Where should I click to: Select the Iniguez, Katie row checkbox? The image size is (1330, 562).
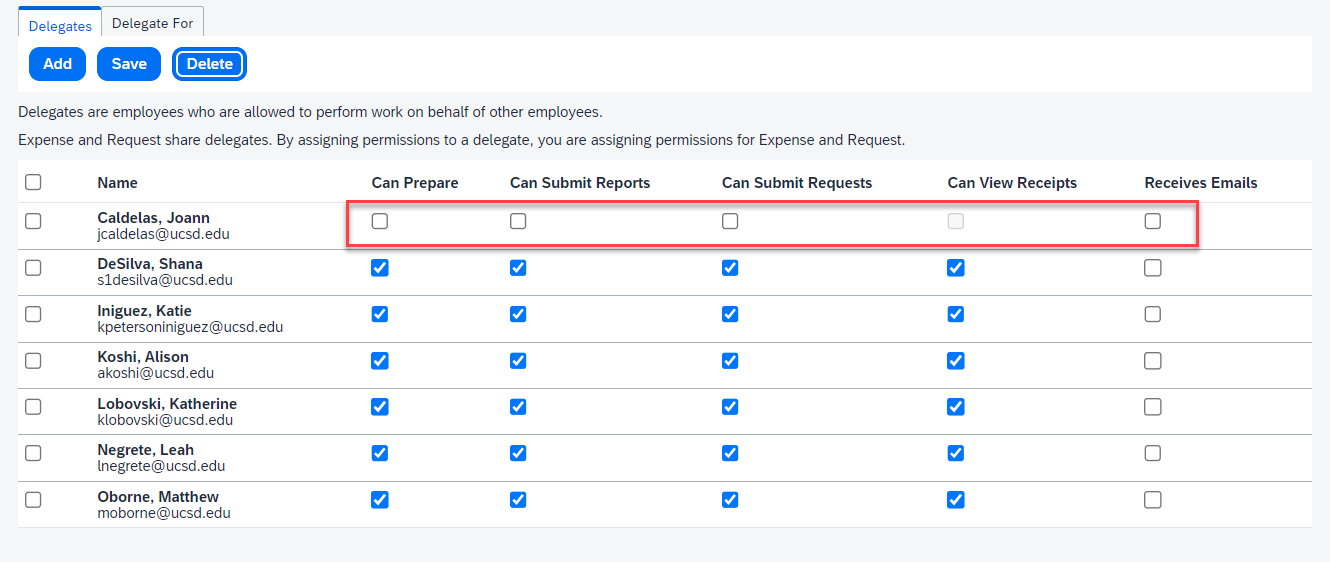[x=33, y=314]
